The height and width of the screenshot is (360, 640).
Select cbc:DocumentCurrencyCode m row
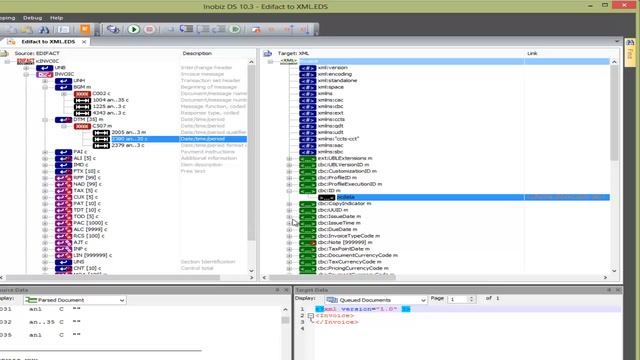[x=358, y=256]
